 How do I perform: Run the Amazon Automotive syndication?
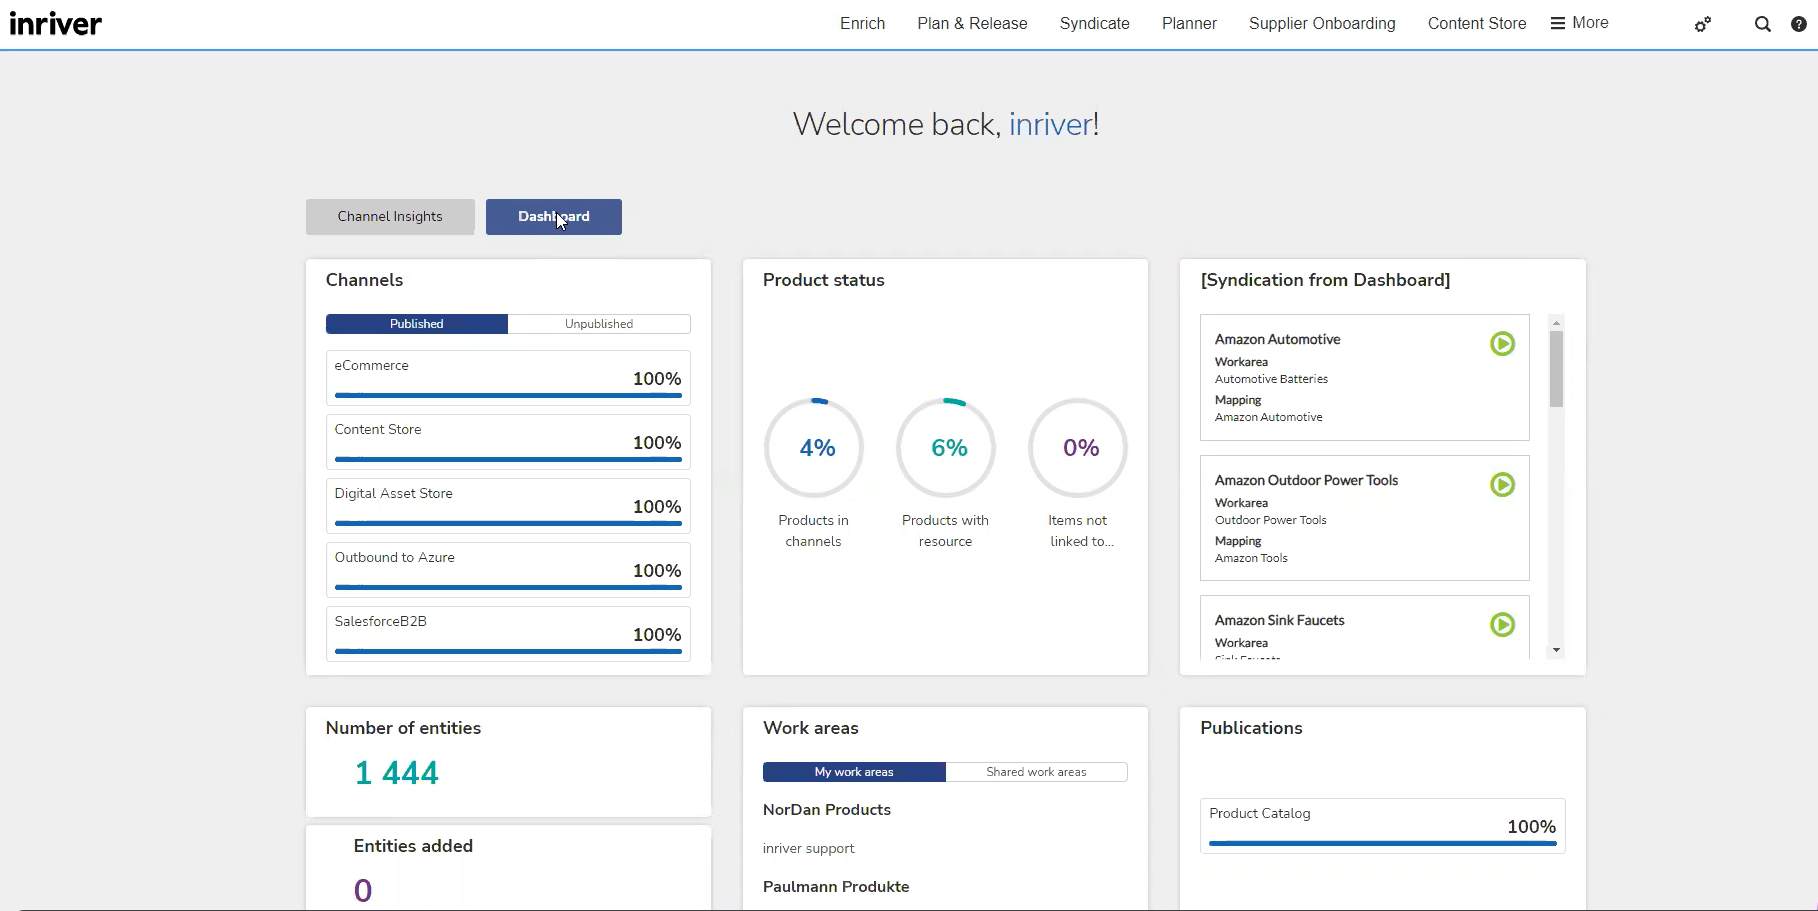pos(1502,344)
